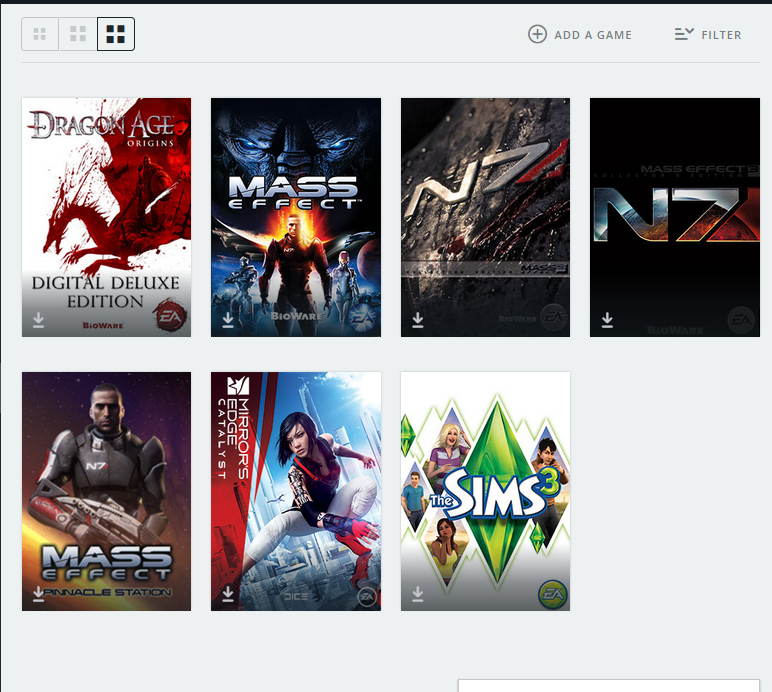The image size is (772, 692).
Task: Open Mass Effect 3 Collector's Edition tile
Action: [675, 217]
